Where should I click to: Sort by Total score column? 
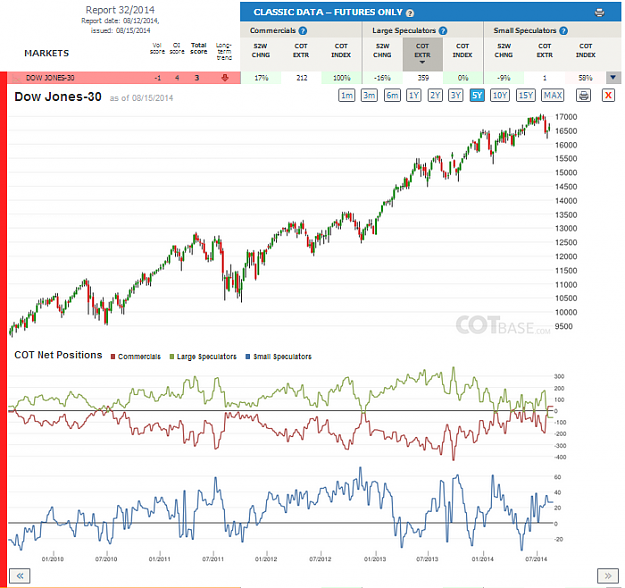click(x=199, y=48)
